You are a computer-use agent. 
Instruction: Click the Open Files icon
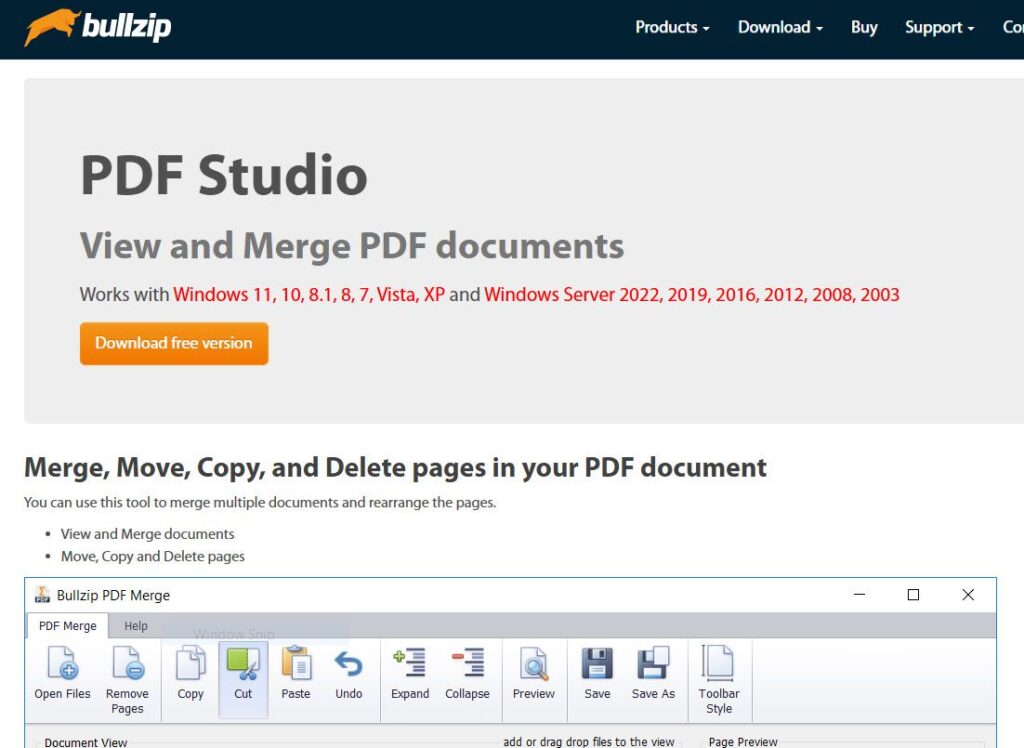62,665
